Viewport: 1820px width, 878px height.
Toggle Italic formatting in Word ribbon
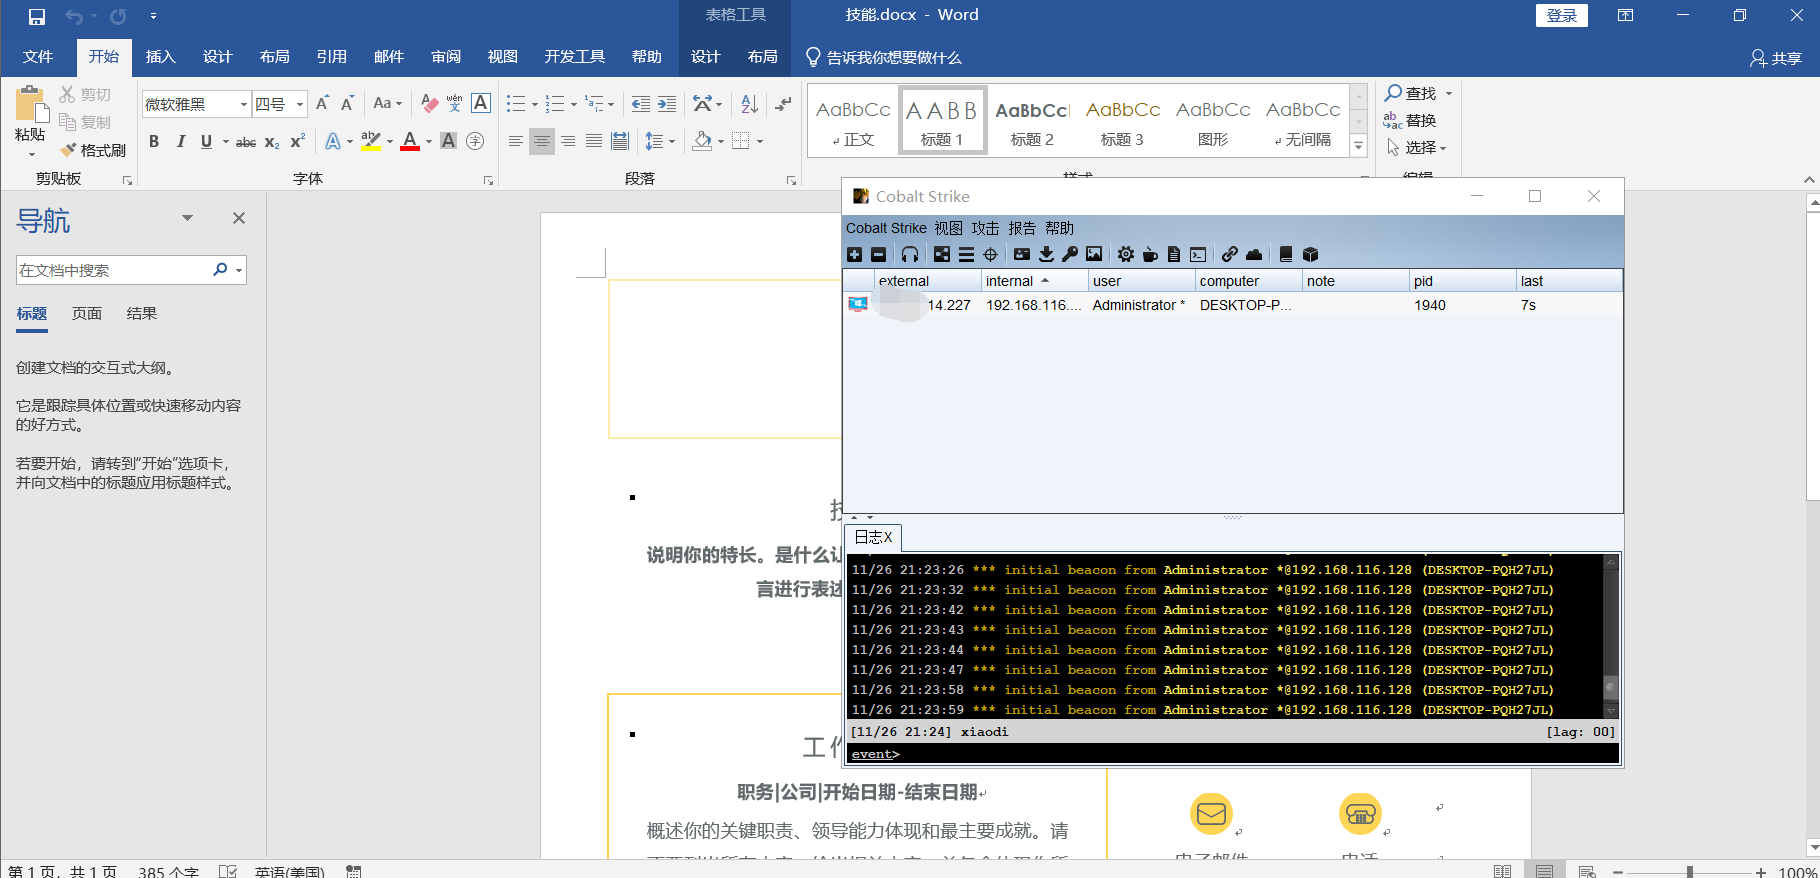[180, 142]
